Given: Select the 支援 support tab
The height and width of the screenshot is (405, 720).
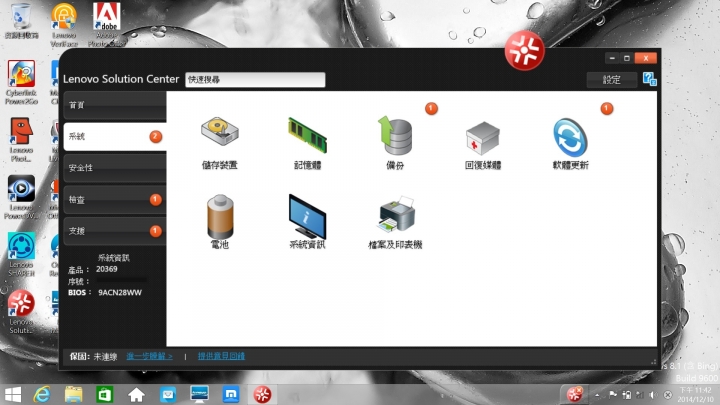Looking at the screenshot, I should pyautogui.click(x=115, y=231).
